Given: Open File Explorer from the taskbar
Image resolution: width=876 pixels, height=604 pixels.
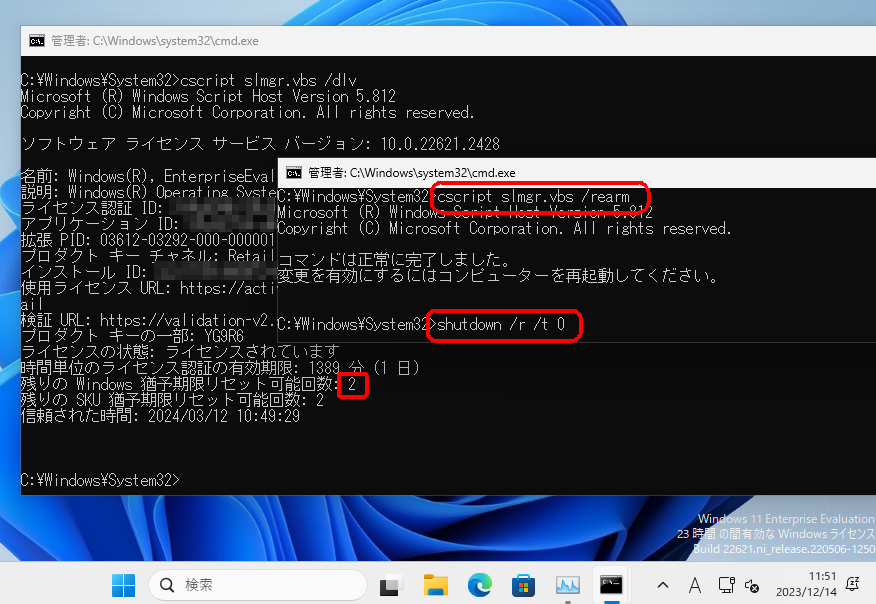Looking at the screenshot, I should coord(436,585).
